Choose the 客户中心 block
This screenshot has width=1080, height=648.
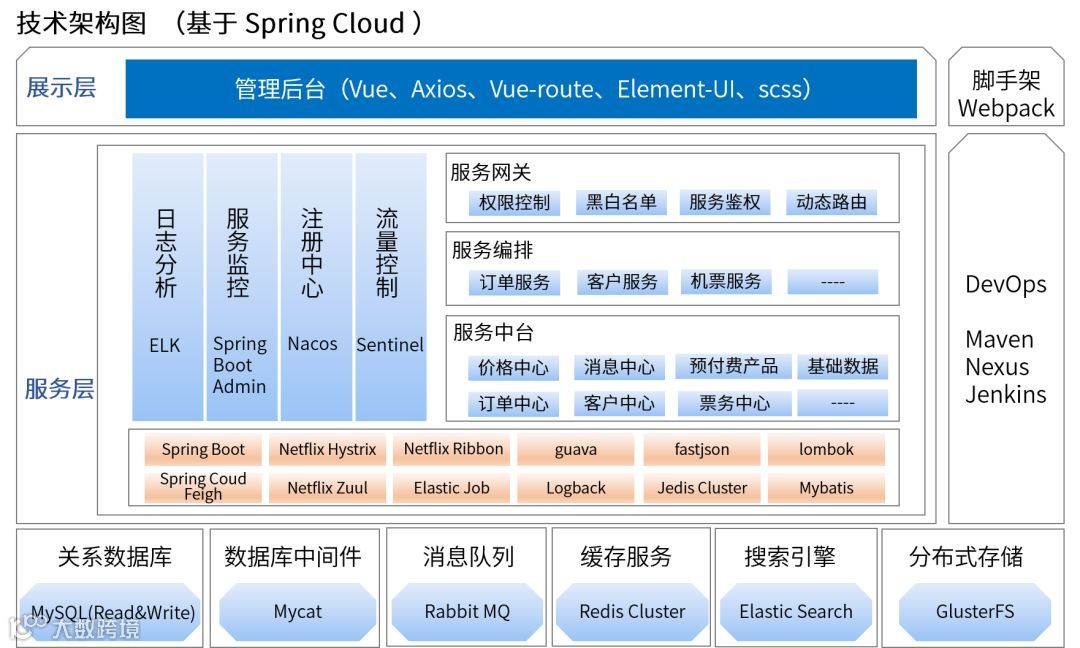(x=619, y=403)
